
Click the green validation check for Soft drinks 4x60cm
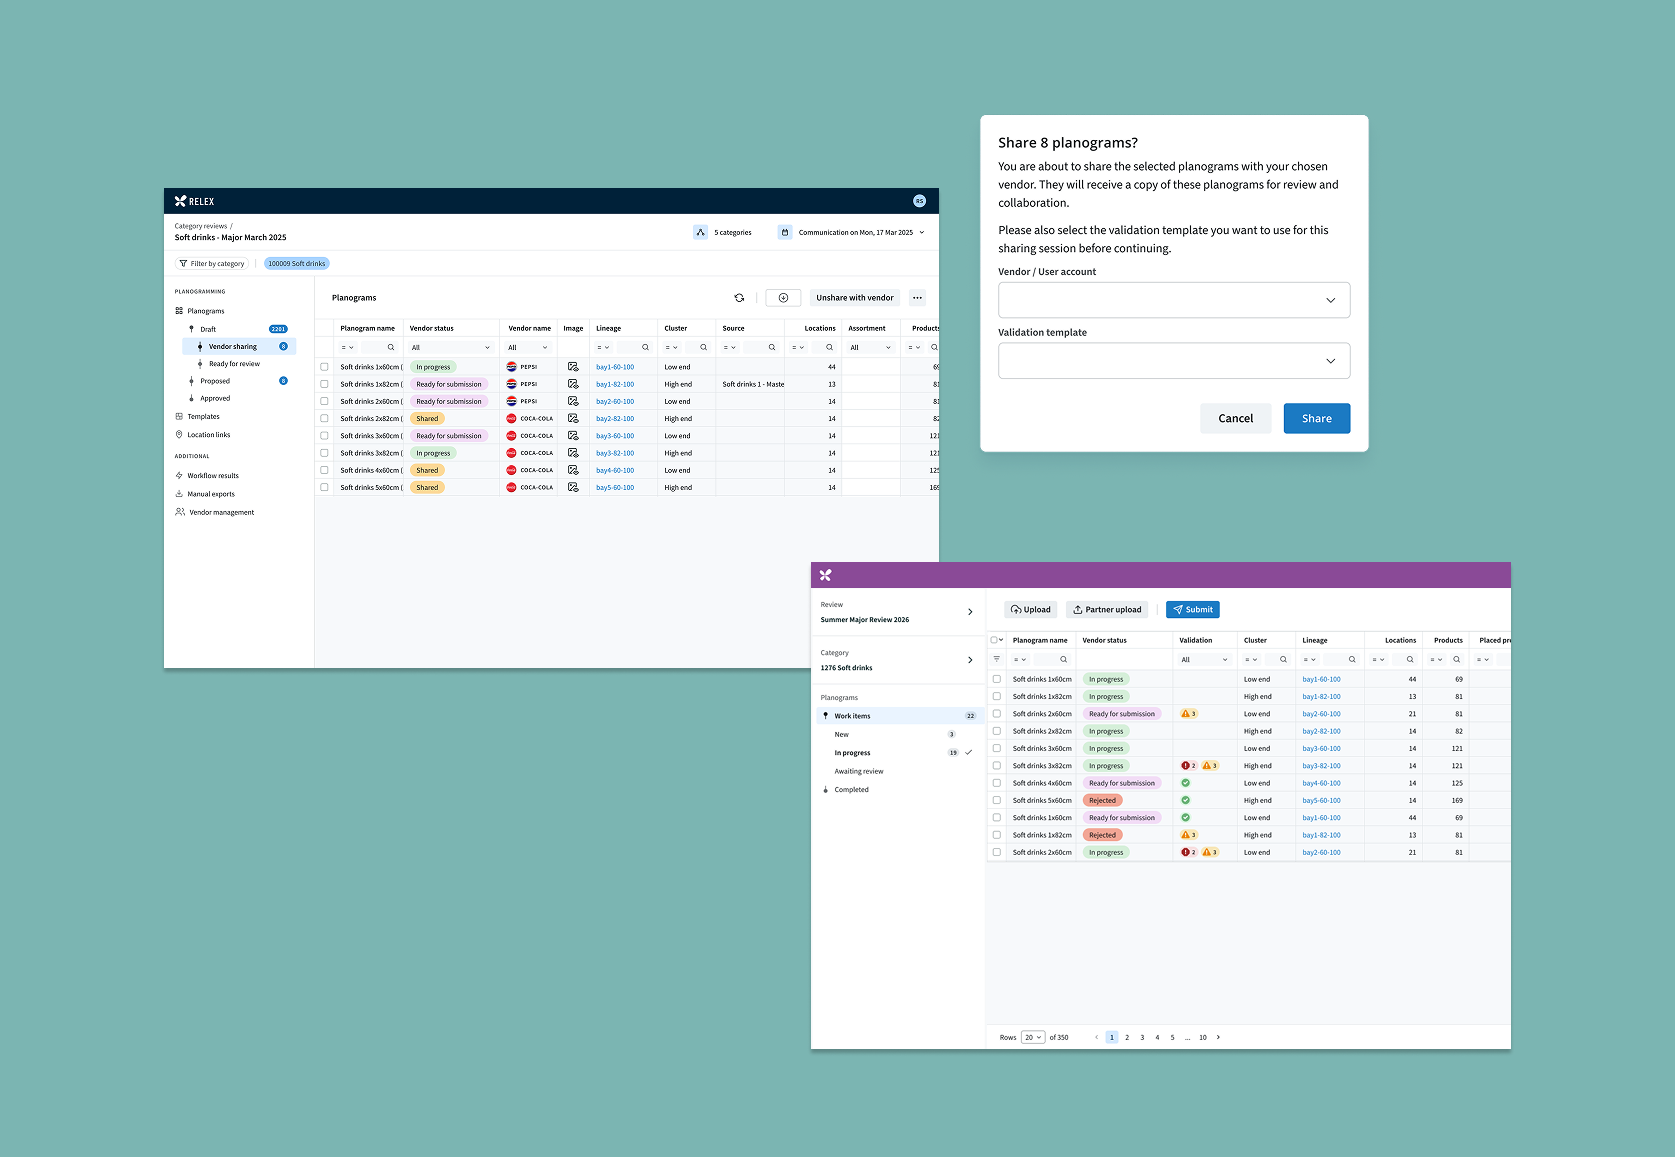tap(1185, 783)
